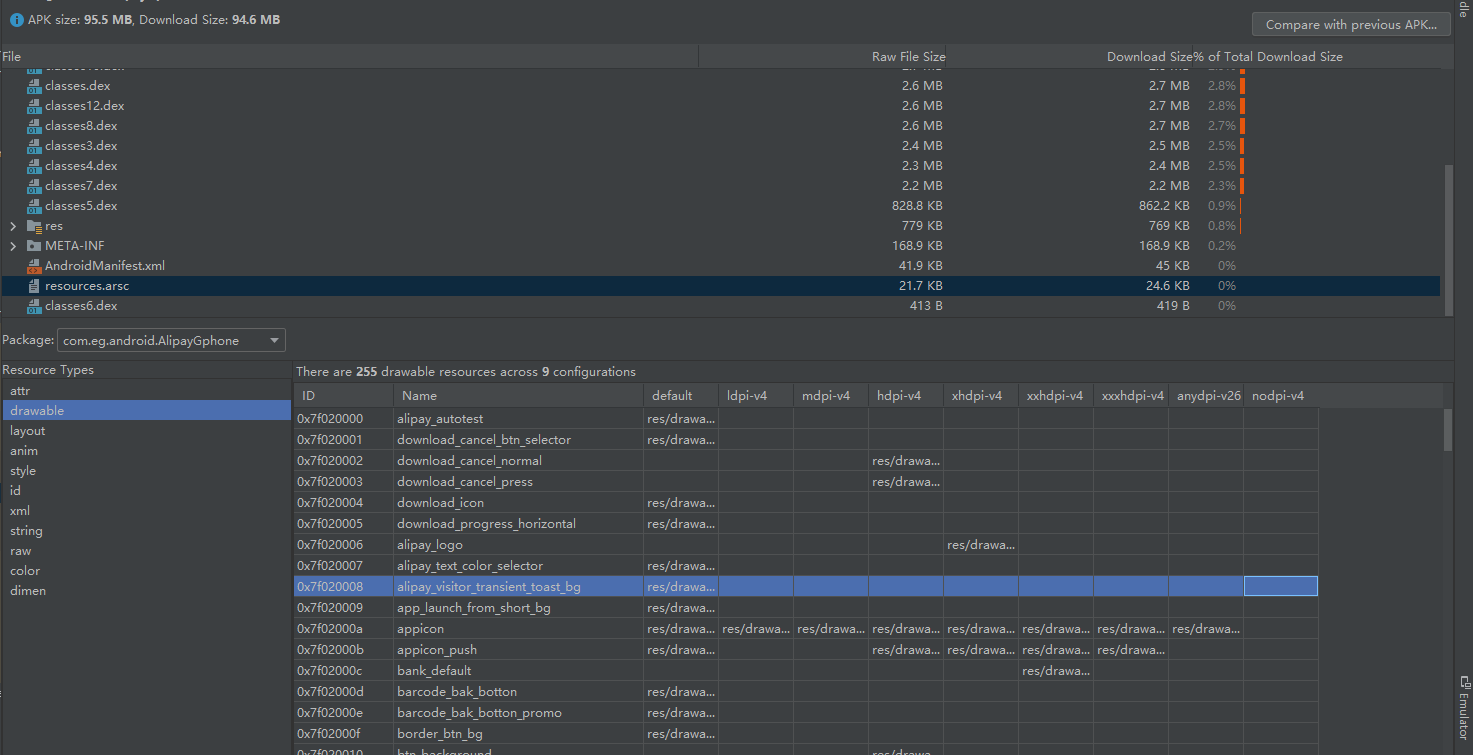
Task: Click the resources.arsc file icon
Action: (x=34, y=286)
